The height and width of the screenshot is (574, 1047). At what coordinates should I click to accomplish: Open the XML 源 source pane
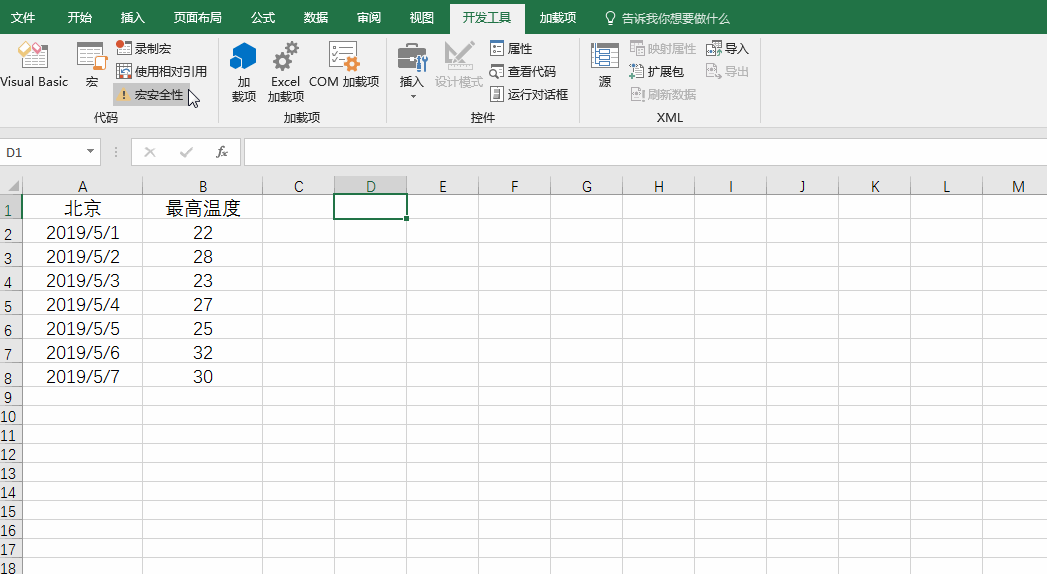click(605, 65)
